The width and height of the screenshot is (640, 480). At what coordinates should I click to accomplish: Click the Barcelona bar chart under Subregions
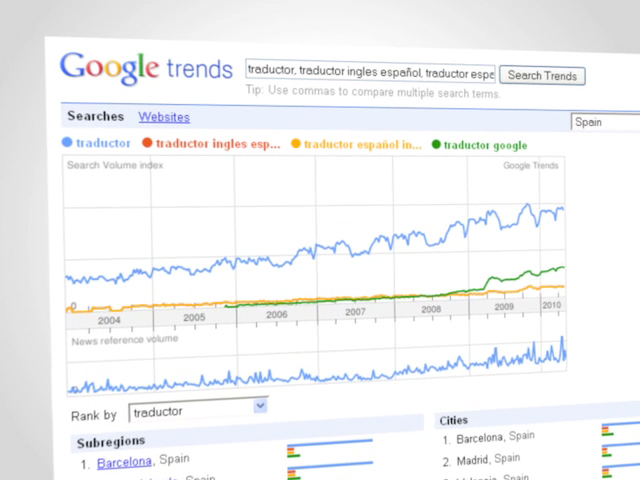coord(330,448)
